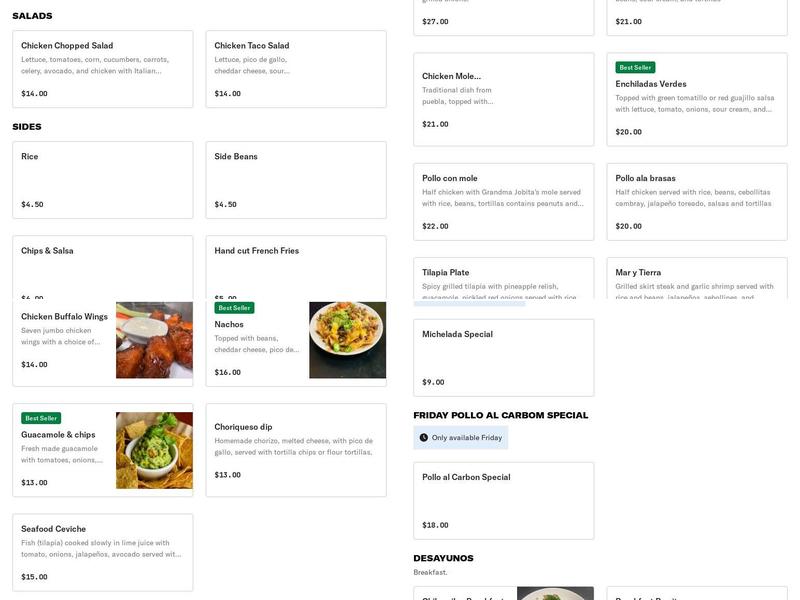Click the Friday Pollo al Carbom Special heading
800x600 pixels.
pos(500,415)
